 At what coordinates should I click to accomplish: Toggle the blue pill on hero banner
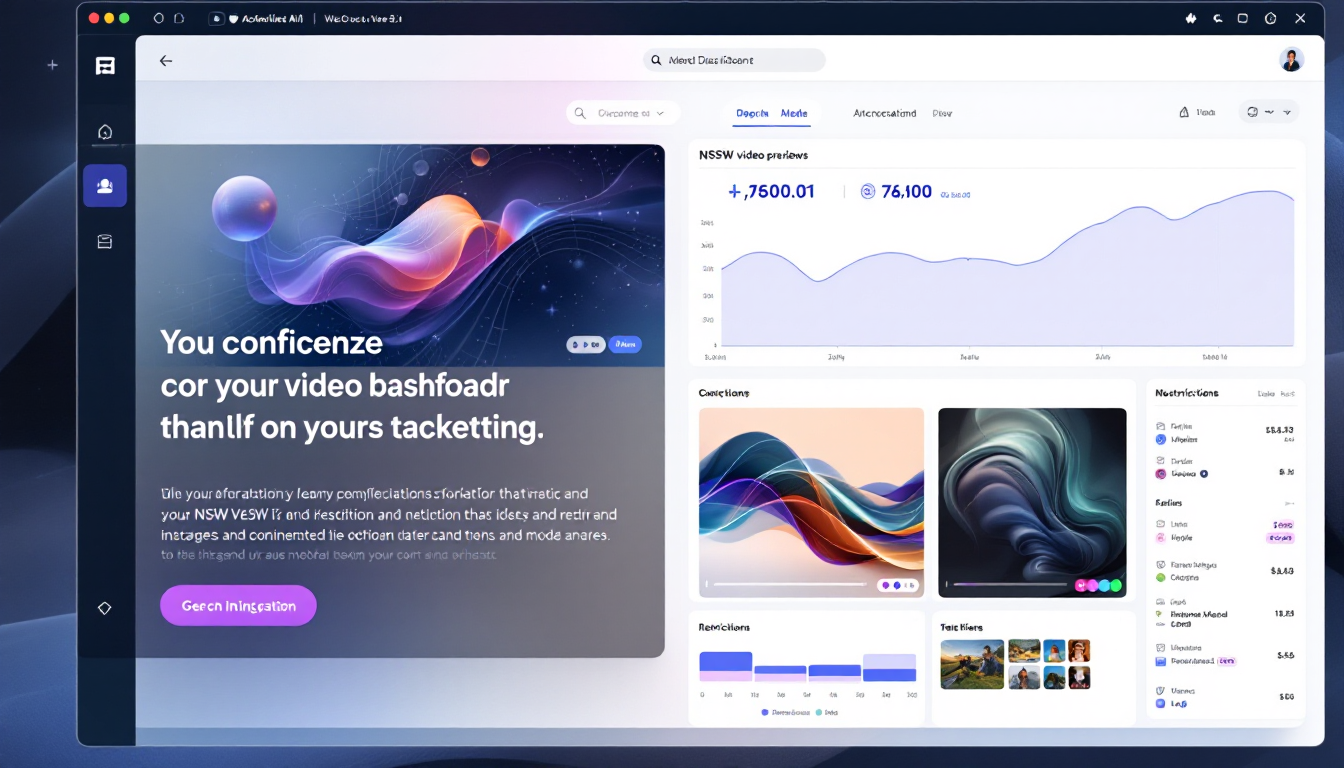[x=625, y=345]
